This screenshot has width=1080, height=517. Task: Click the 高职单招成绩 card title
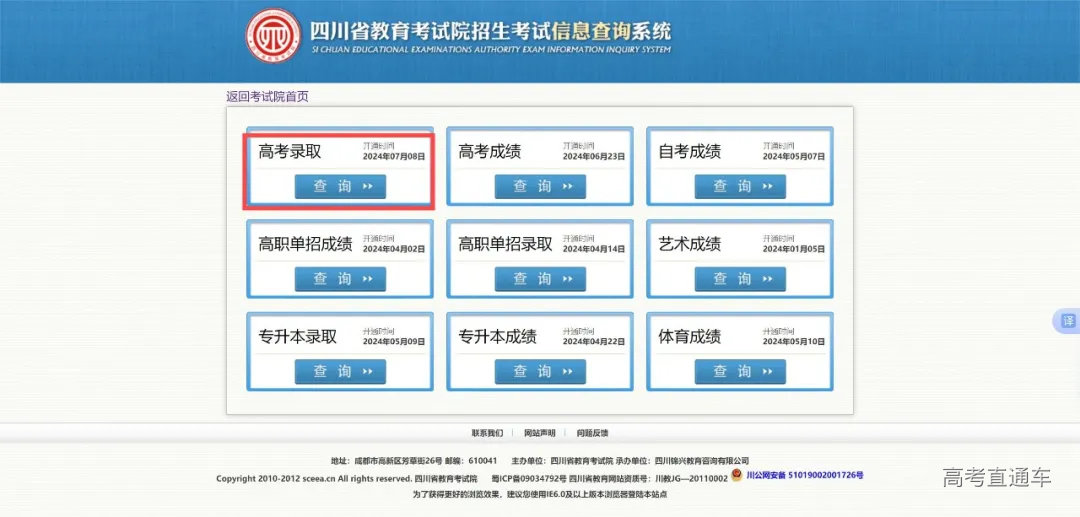pyautogui.click(x=305, y=244)
